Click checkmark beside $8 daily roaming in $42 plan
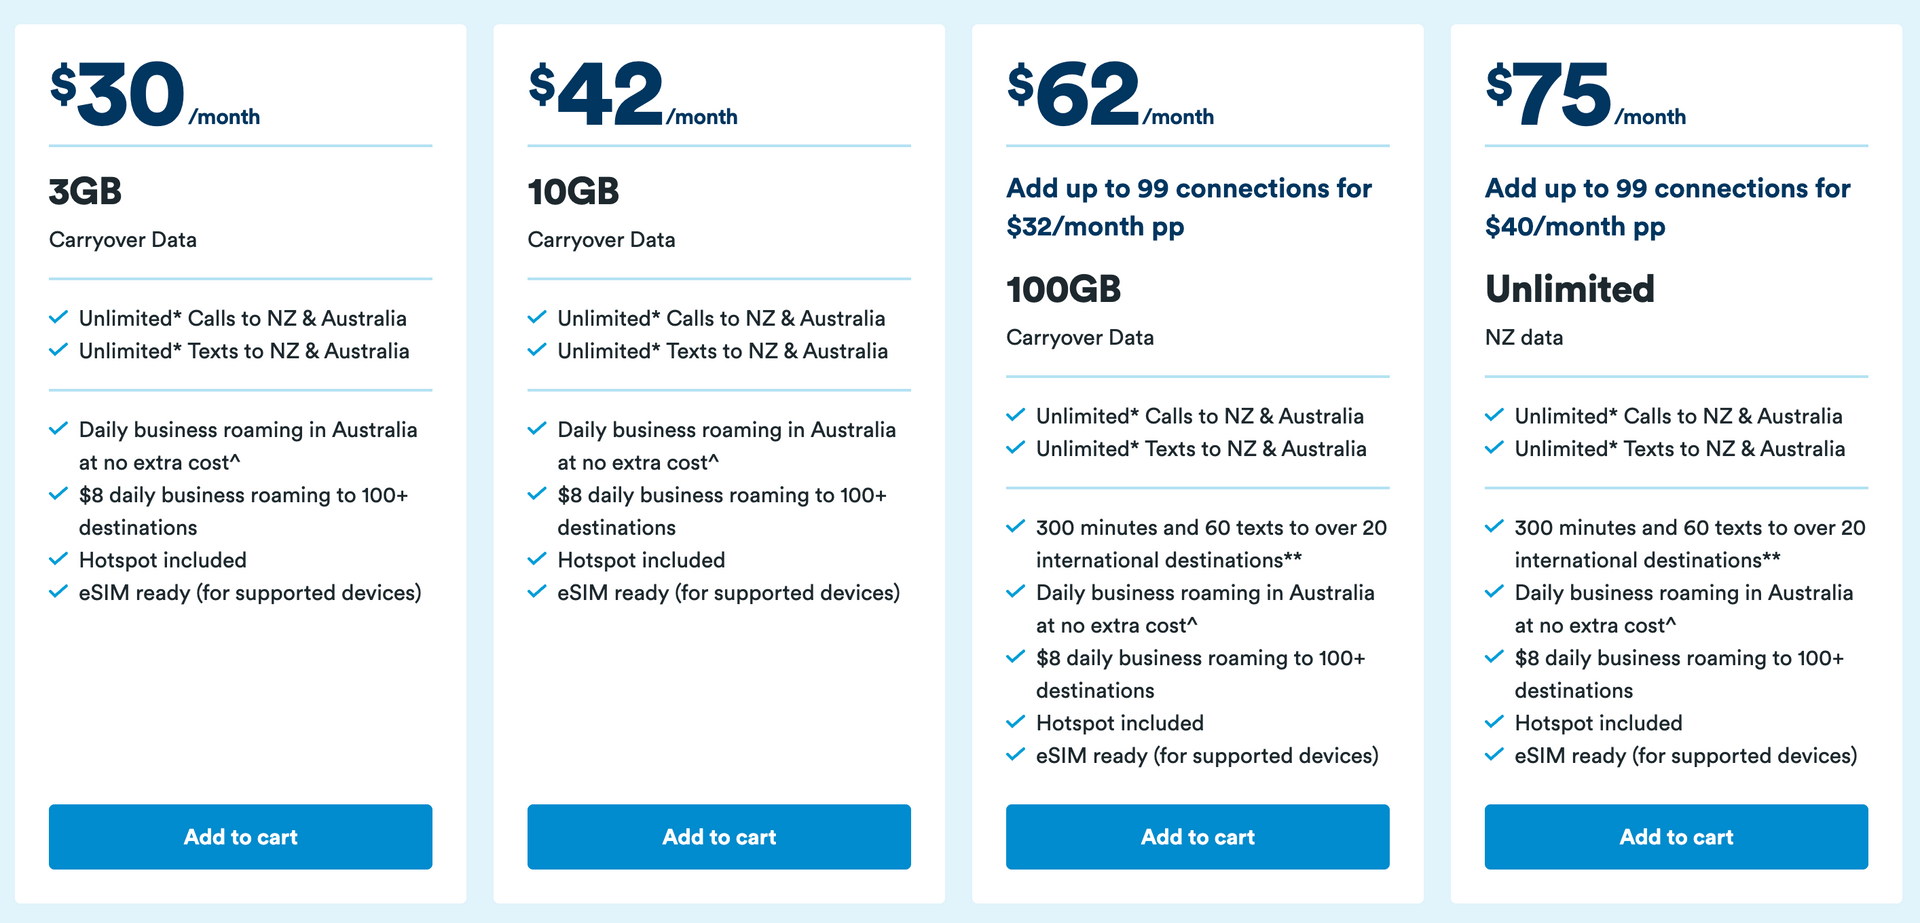The width and height of the screenshot is (1920, 923). [537, 494]
